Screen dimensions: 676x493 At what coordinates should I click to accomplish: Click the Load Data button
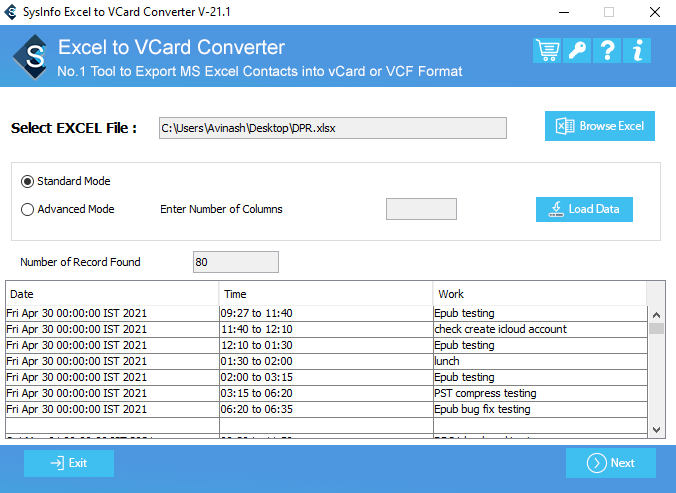tap(584, 209)
